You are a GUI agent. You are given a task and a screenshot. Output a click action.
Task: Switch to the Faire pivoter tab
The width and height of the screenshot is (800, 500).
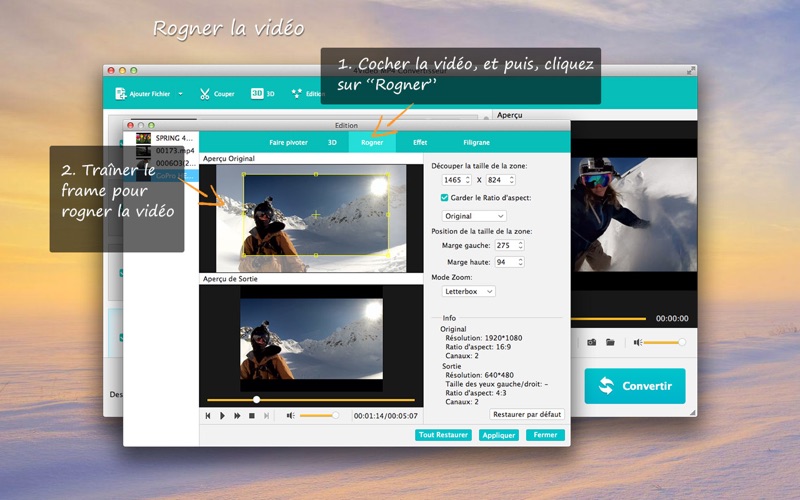tap(288, 142)
